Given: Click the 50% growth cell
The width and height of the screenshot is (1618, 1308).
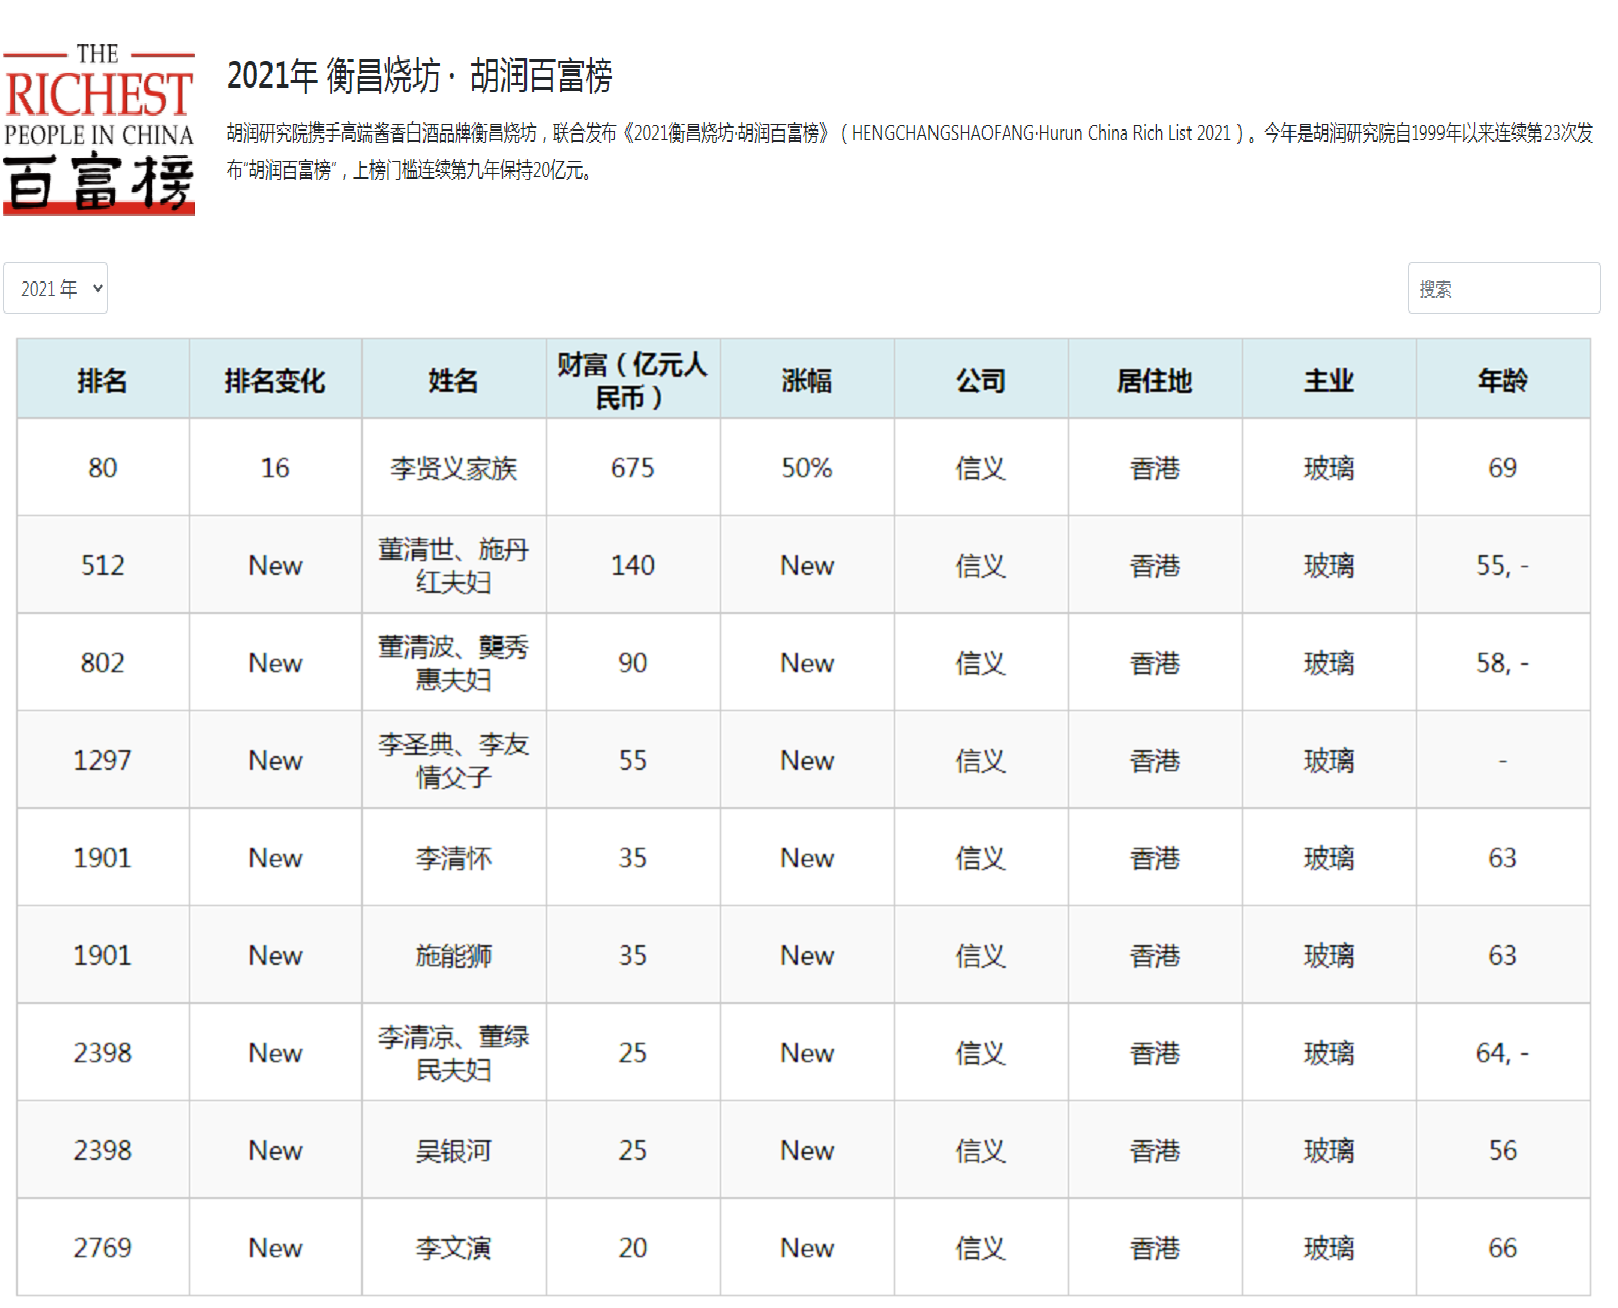Looking at the screenshot, I should [x=807, y=468].
